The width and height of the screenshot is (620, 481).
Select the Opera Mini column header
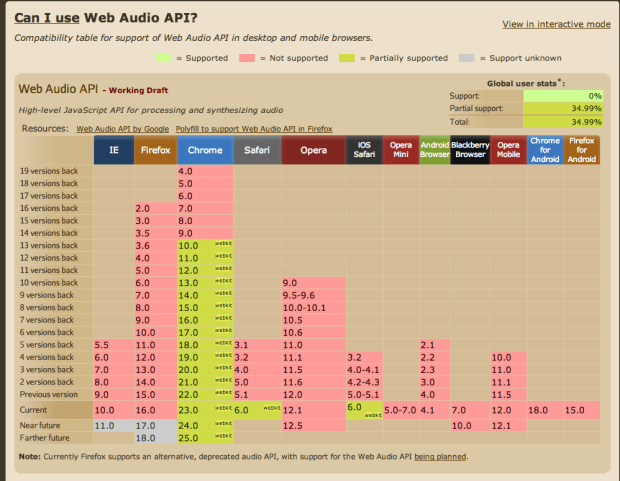(401, 151)
